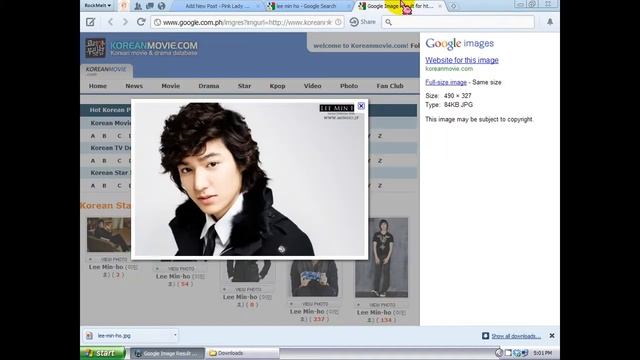This screenshot has height=360, width=640.
Task: Click koreanmovie.com green text
Action: pos(449,69)
